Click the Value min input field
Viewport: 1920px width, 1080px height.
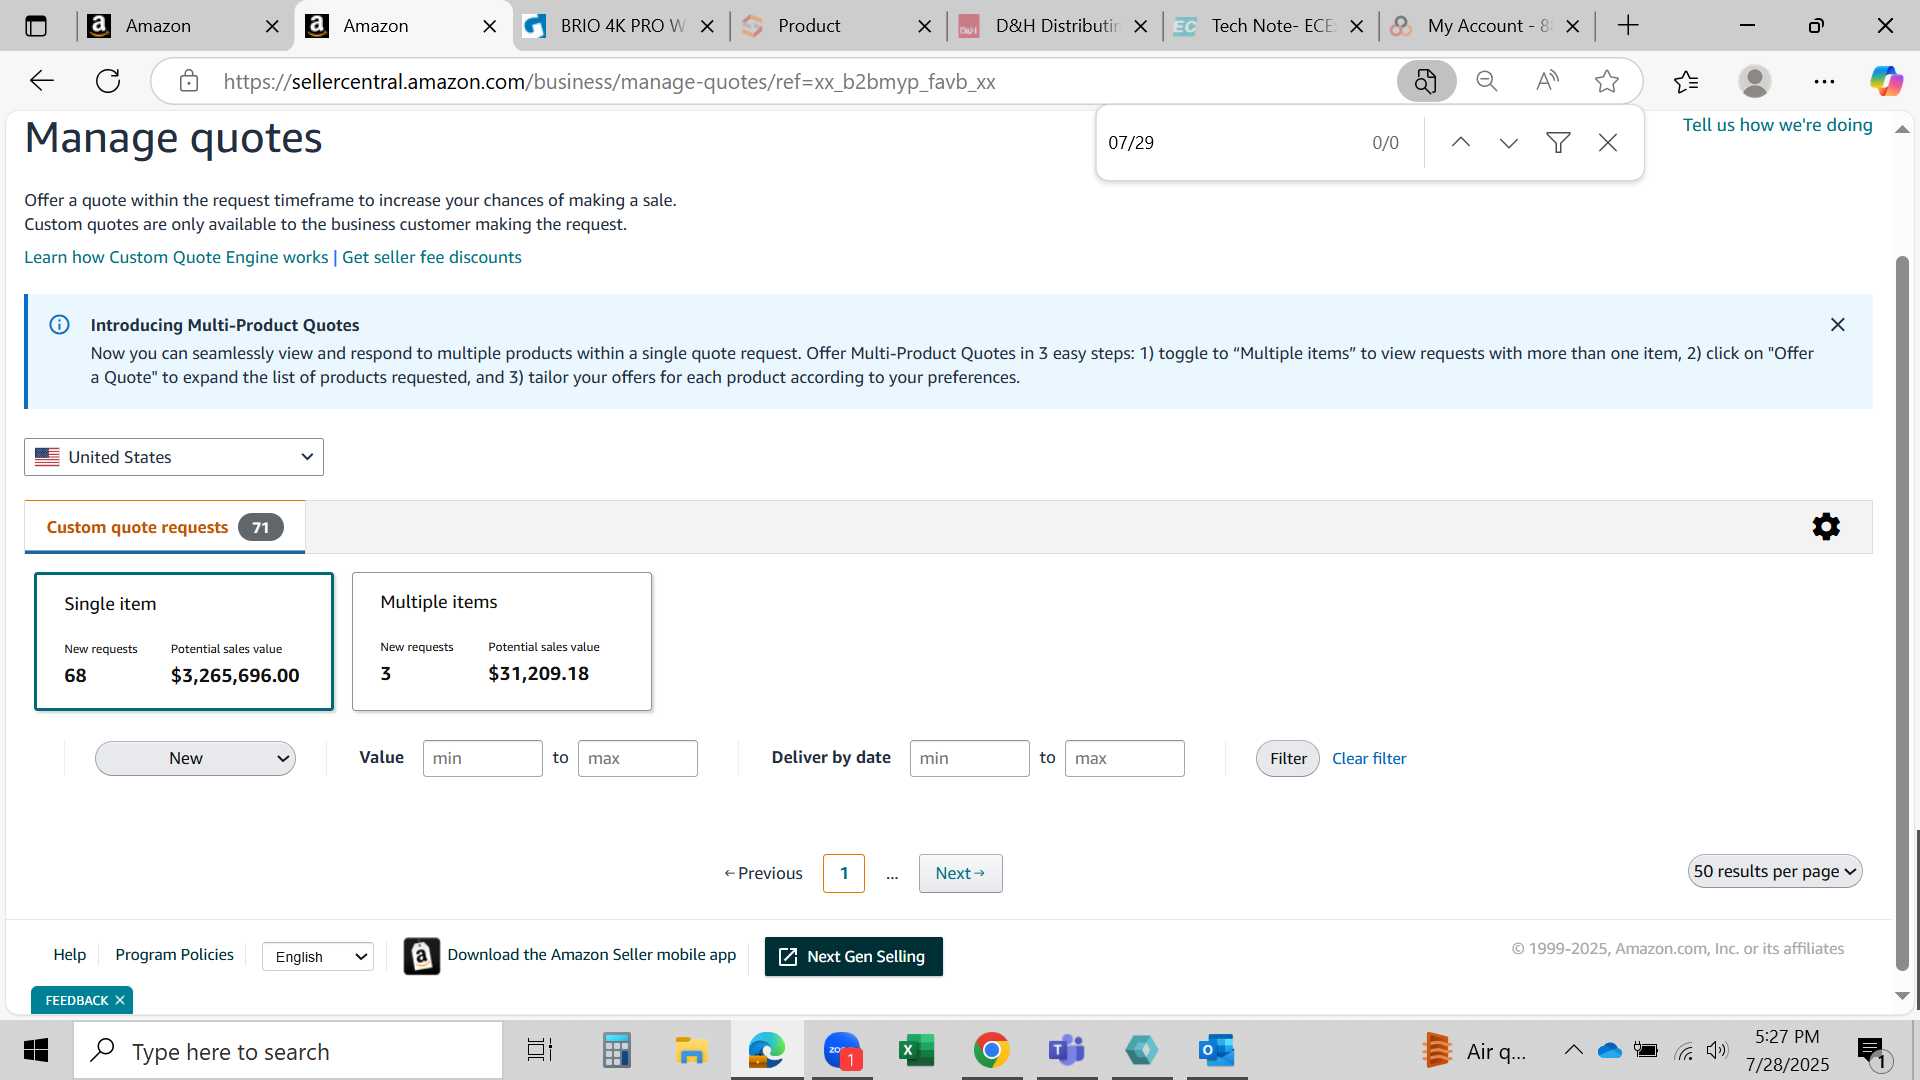(x=482, y=758)
